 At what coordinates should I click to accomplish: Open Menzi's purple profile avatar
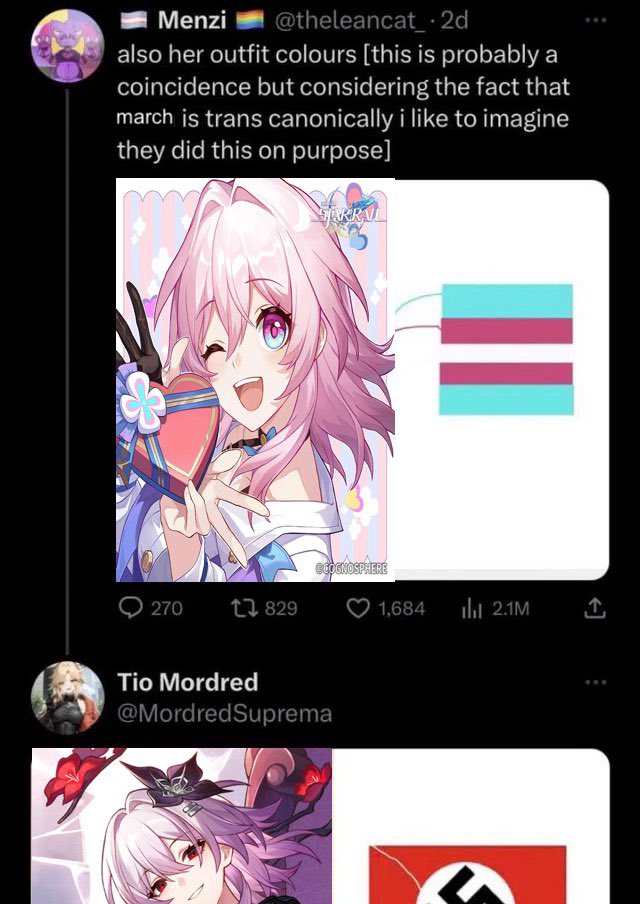tap(68, 45)
